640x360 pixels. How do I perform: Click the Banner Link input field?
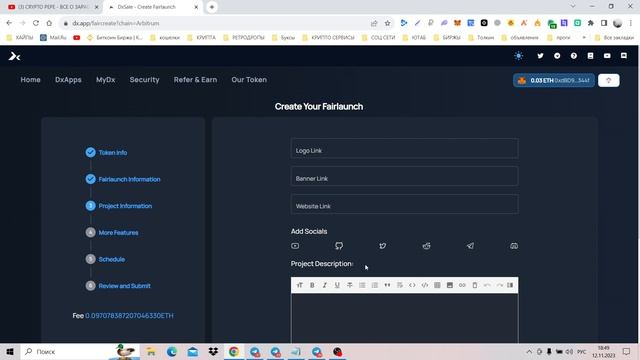pos(404,177)
